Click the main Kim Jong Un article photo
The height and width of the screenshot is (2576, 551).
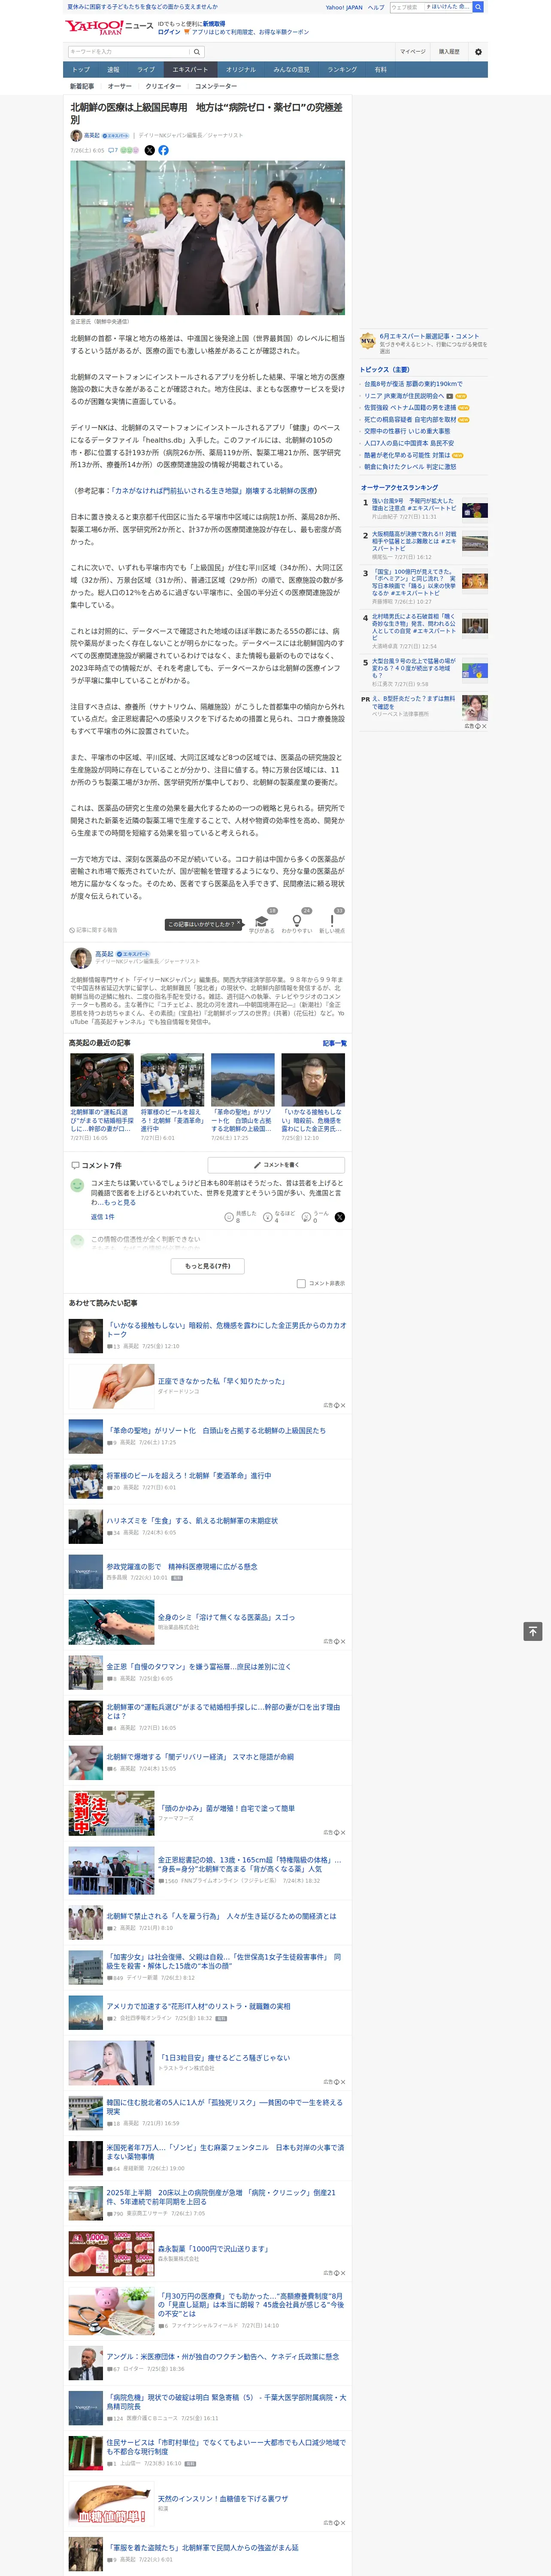pos(207,238)
